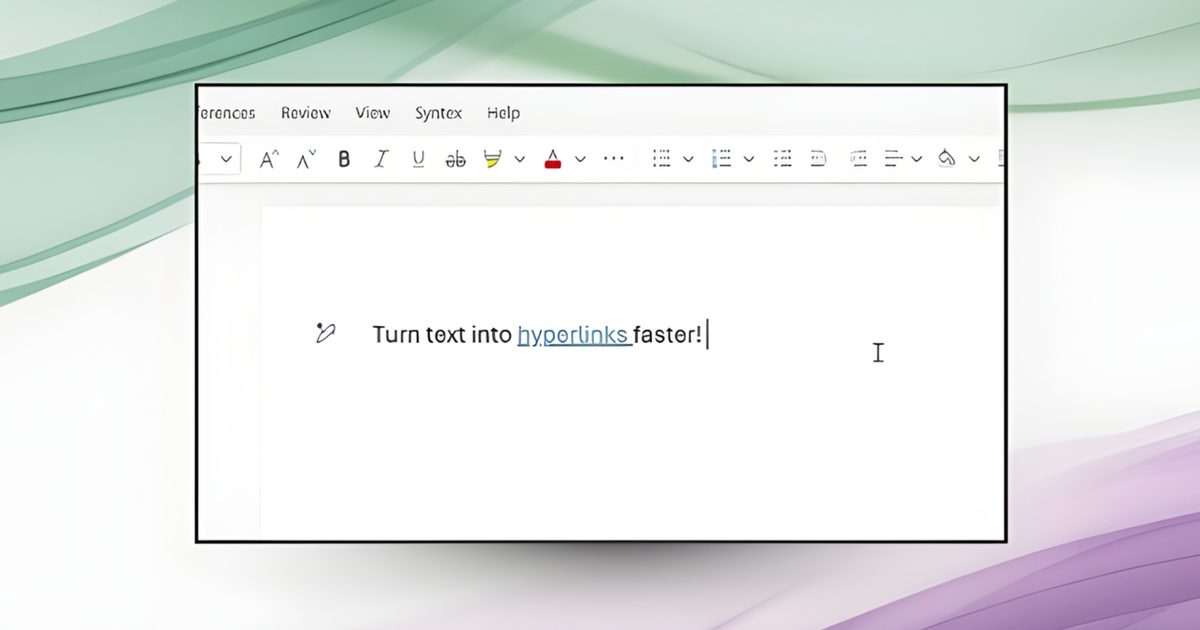This screenshot has width=1200, height=630.
Task: Expand the highlight color dropdown arrow
Action: (519, 159)
